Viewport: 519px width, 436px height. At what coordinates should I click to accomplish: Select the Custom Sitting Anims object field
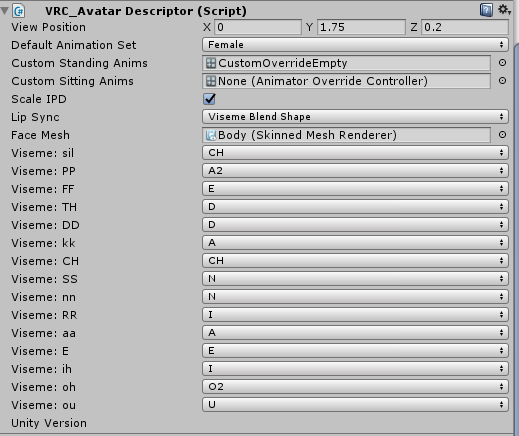[346, 81]
